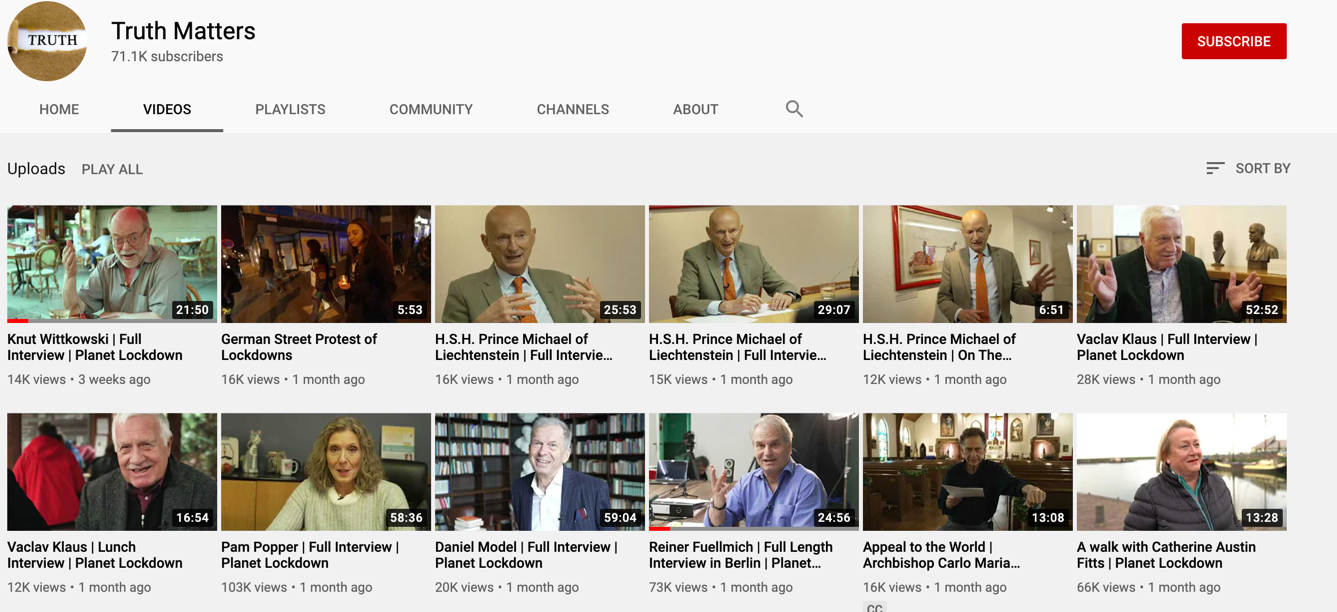Open the Vaclav Klaus Lunch Interview title
The image size is (1337, 612).
coord(95,555)
